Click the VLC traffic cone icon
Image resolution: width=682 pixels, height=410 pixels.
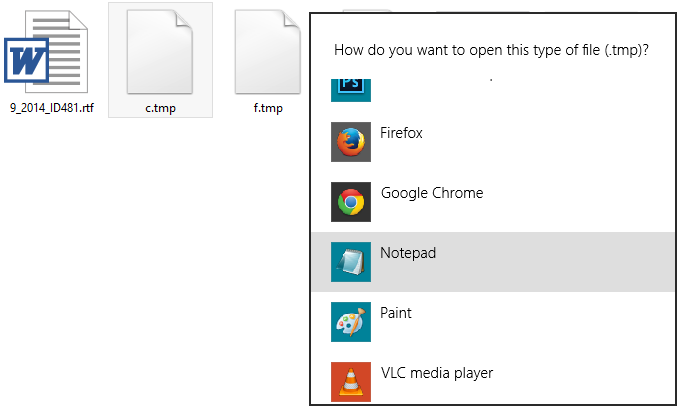pos(351,382)
